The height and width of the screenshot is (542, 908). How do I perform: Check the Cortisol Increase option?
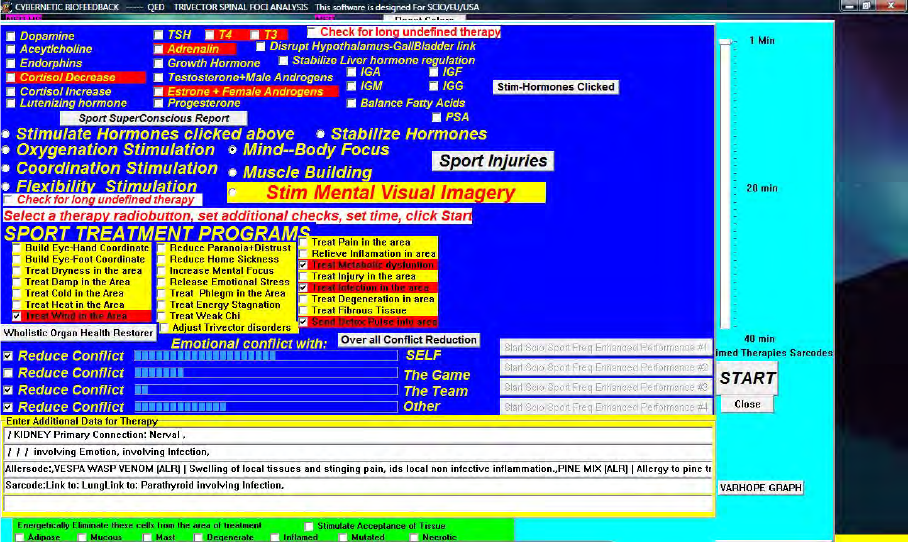pos(10,91)
